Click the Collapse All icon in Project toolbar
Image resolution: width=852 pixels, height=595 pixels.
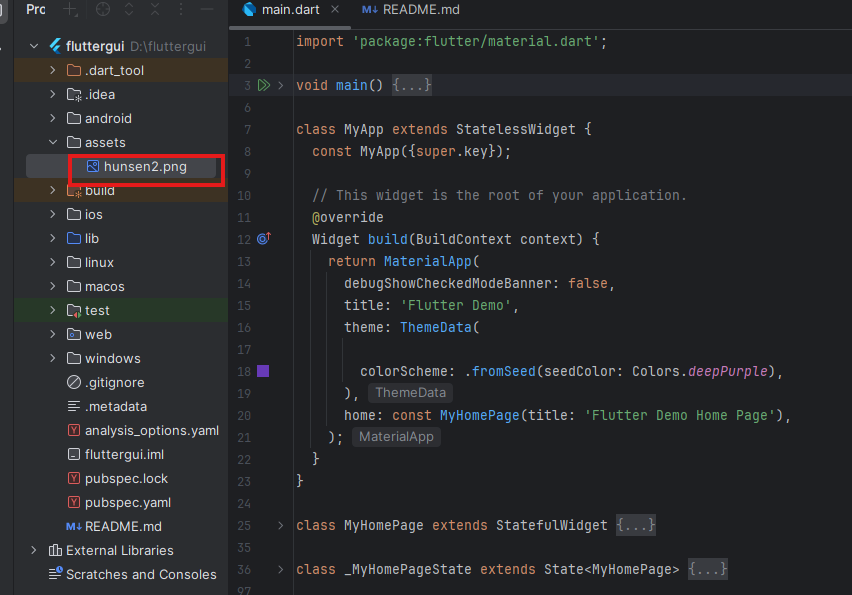154,9
